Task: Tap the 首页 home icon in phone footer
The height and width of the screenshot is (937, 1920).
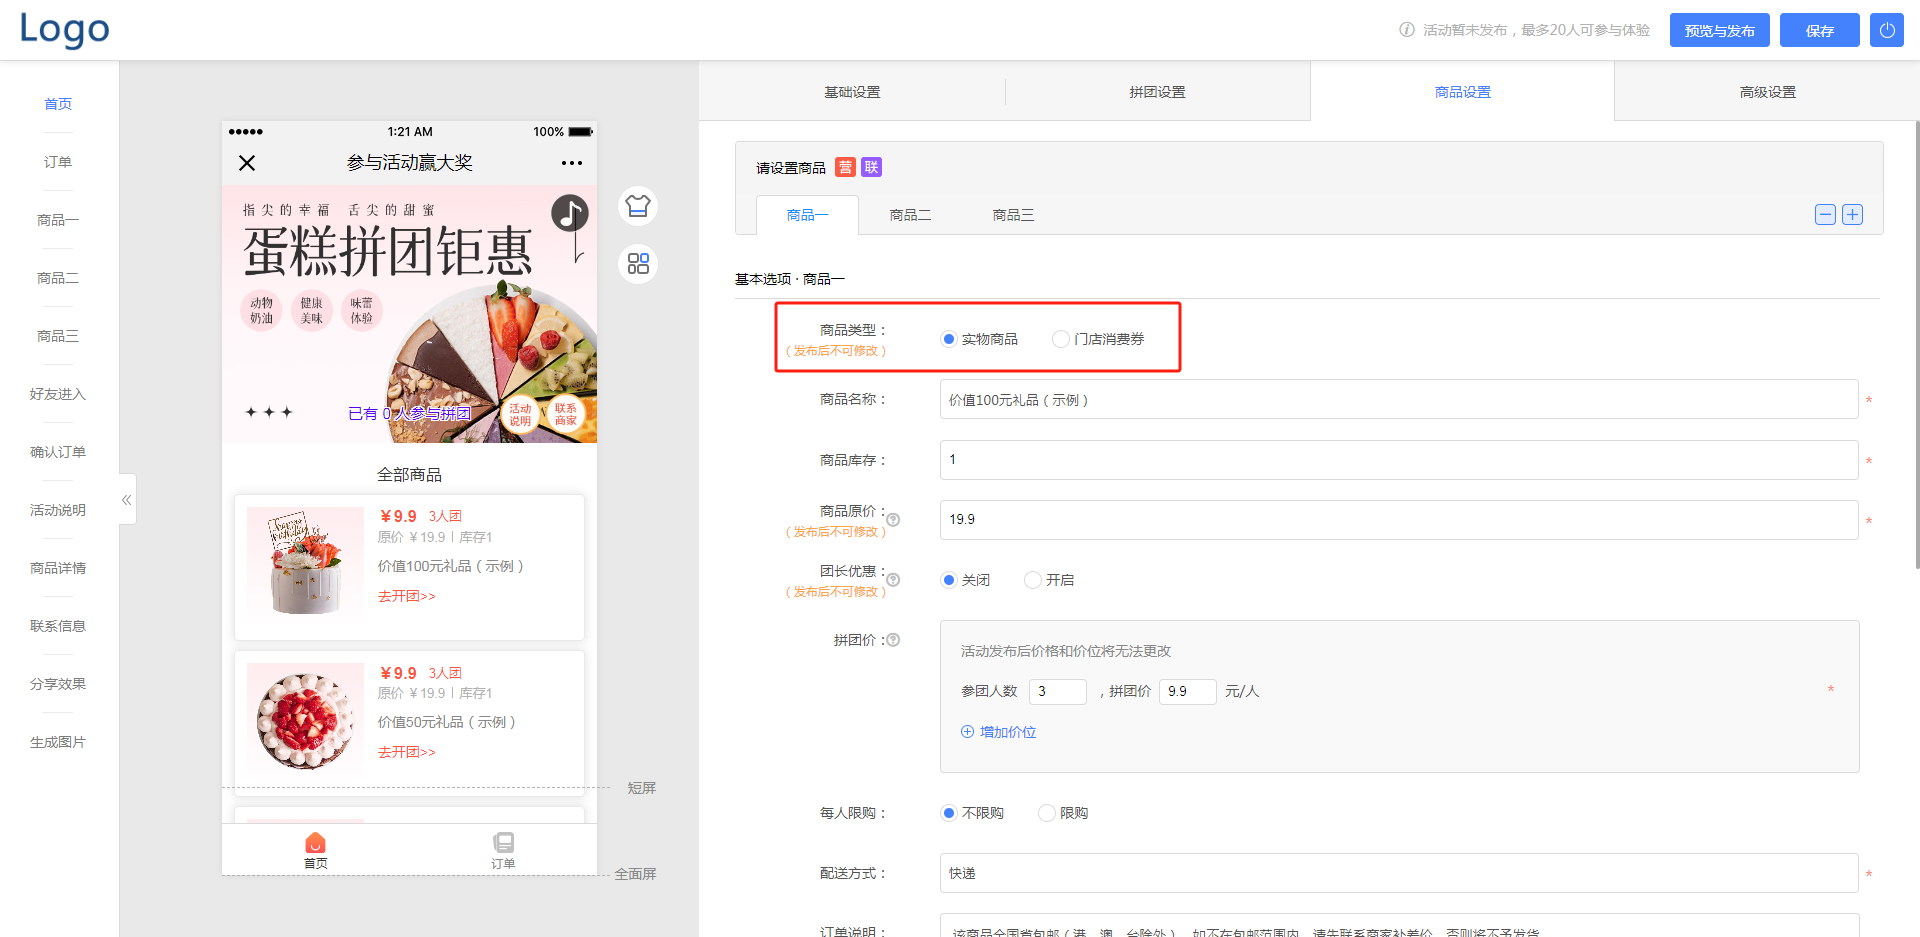Action: point(315,843)
